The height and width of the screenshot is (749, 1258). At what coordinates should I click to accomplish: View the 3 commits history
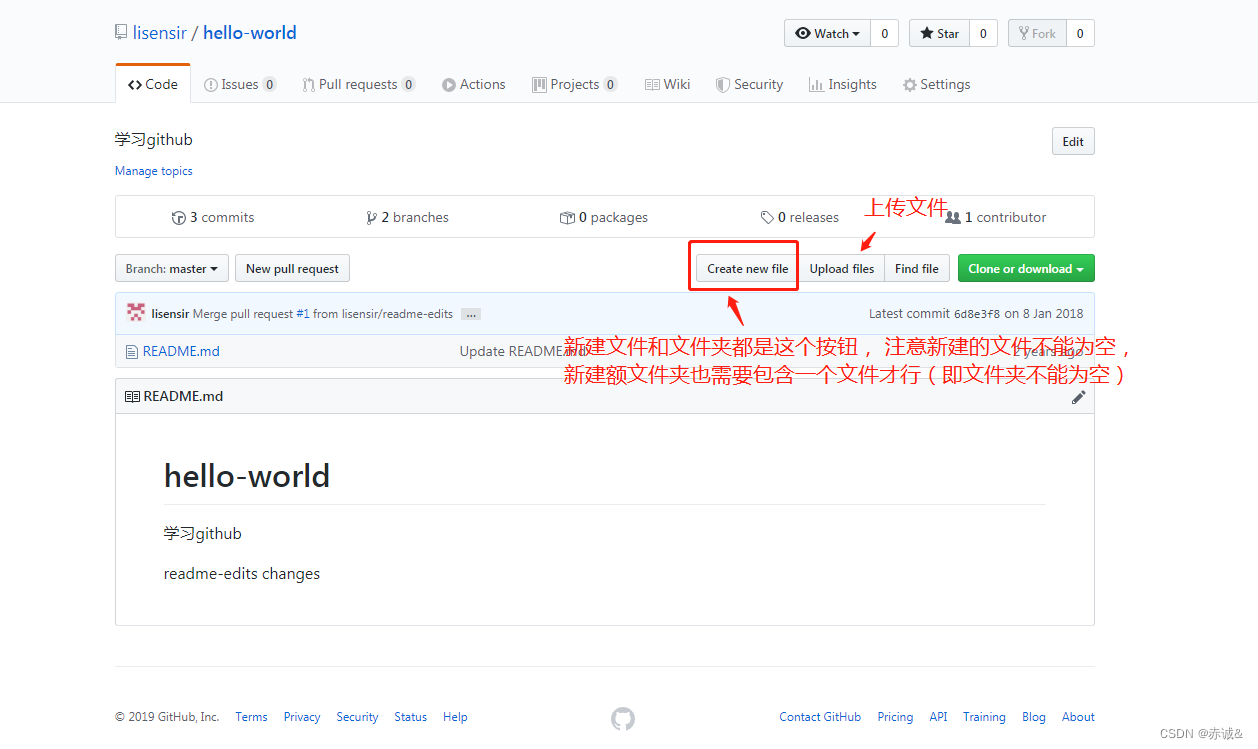[213, 217]
